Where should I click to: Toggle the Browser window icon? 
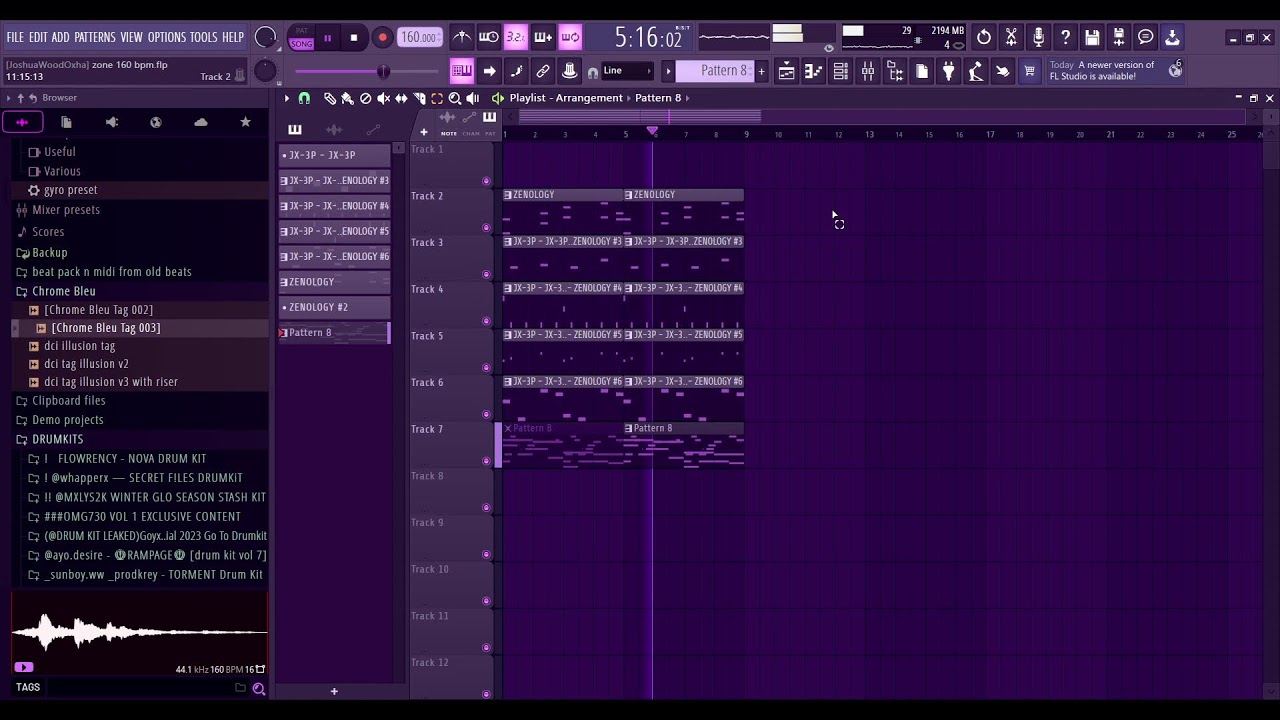point(895,71)
